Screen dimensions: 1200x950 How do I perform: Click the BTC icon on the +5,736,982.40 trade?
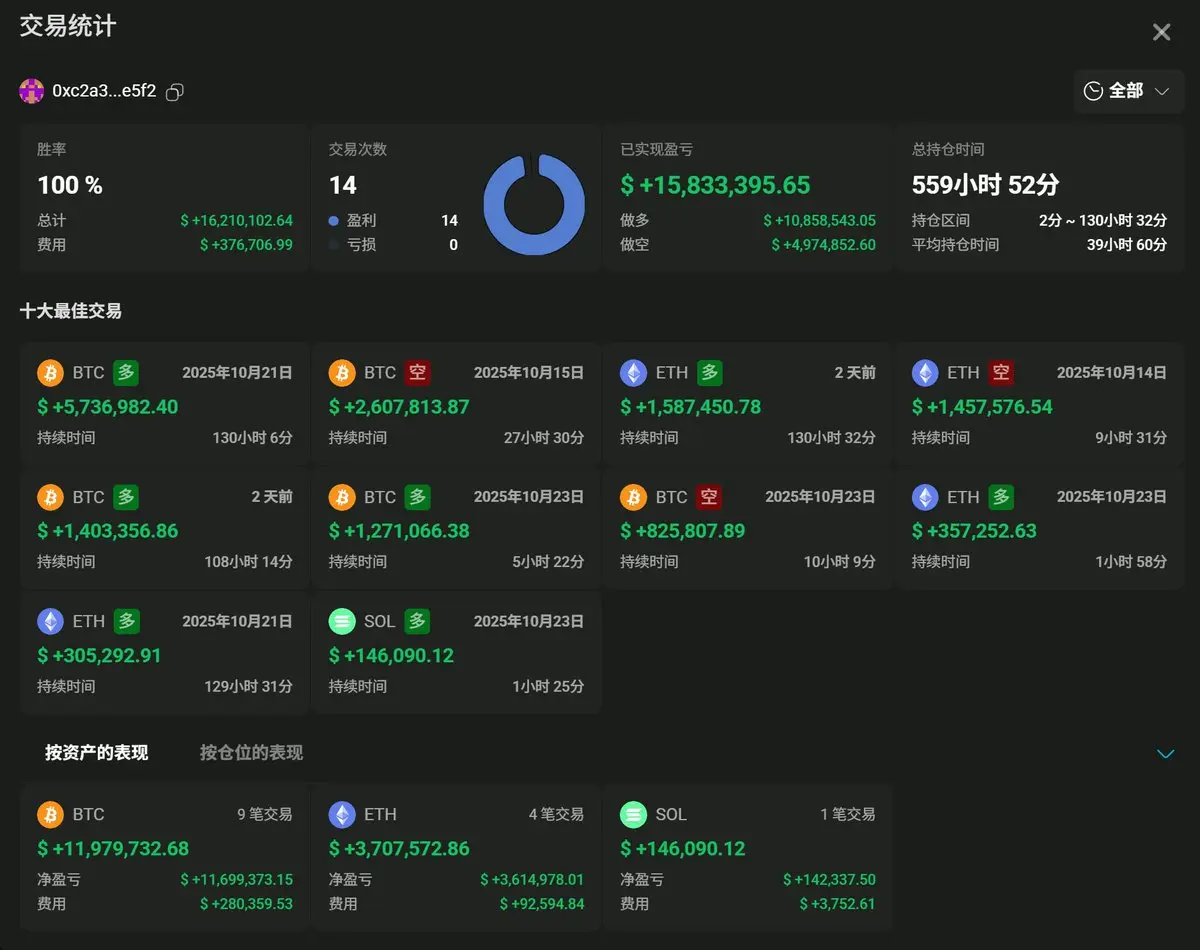click(x=50, y=373)
